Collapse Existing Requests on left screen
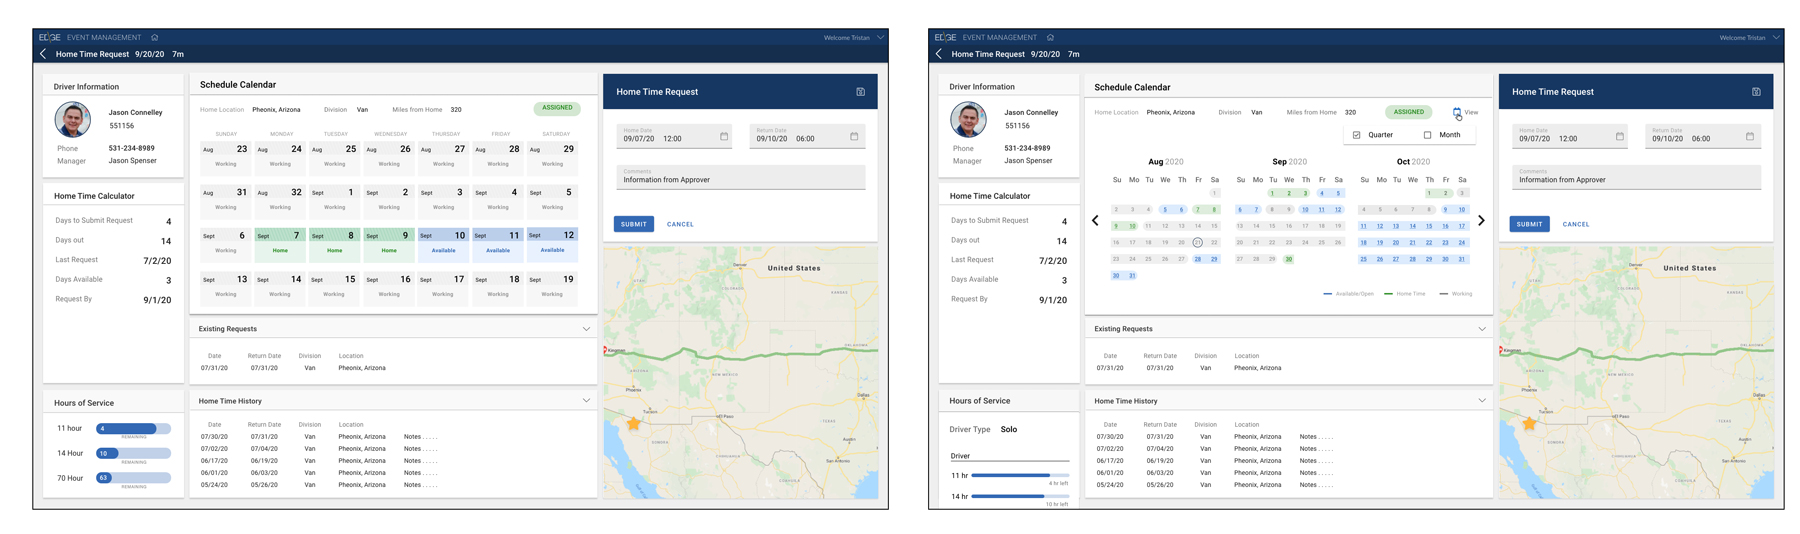 (586, 329)
